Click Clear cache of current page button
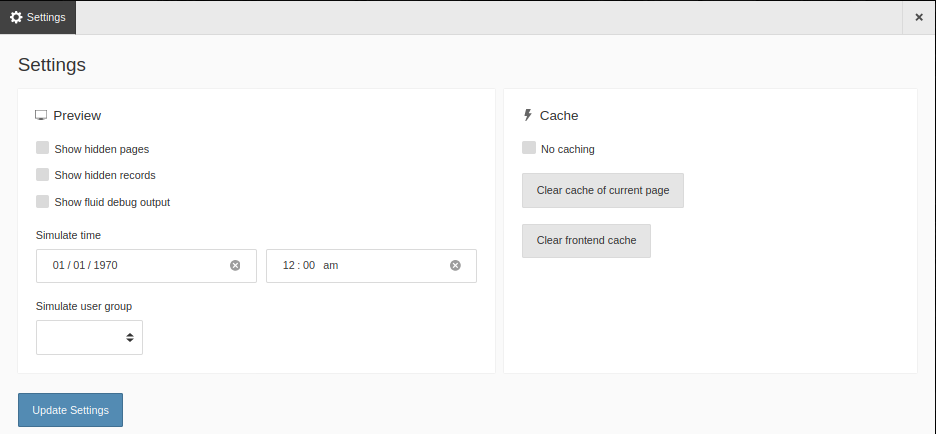 click(603, 190)
